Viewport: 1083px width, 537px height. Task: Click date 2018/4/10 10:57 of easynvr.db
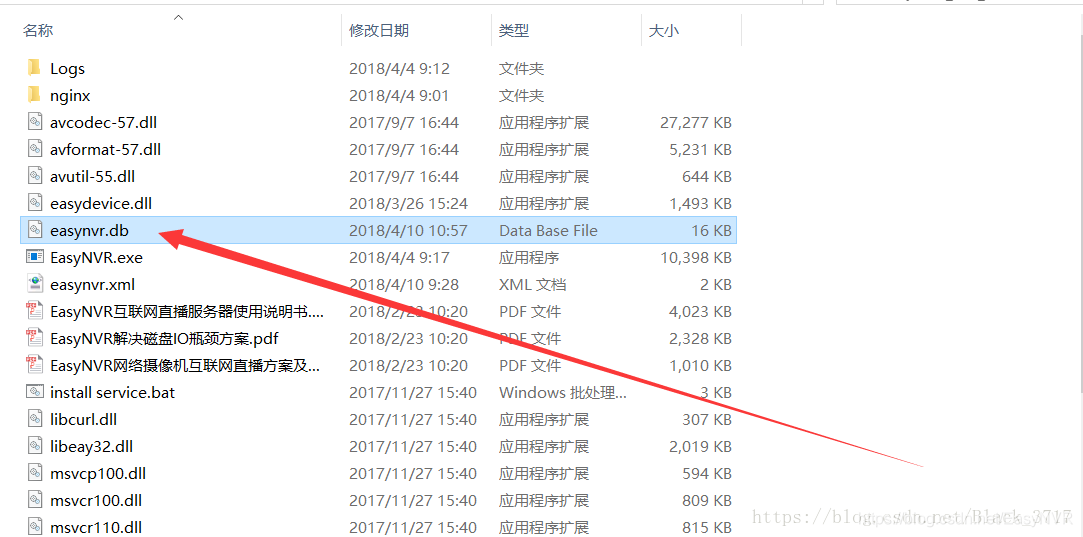408,230
